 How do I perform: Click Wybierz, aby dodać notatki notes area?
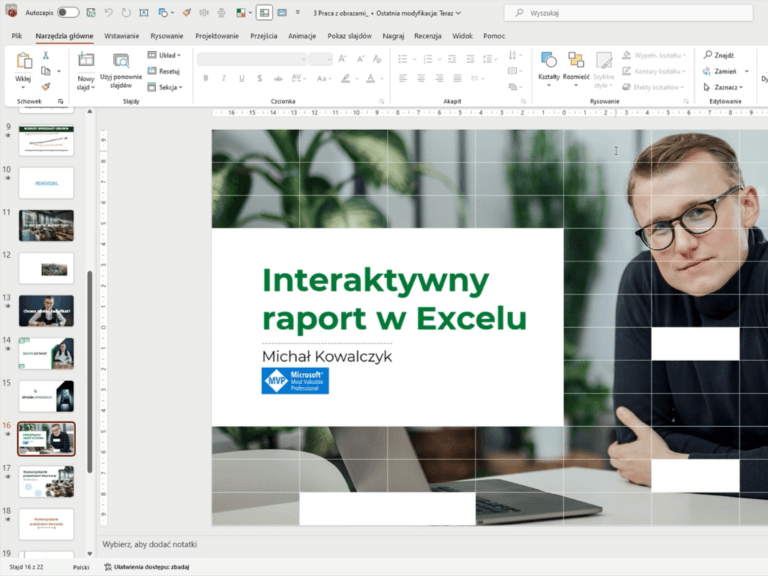pos(149,544)
